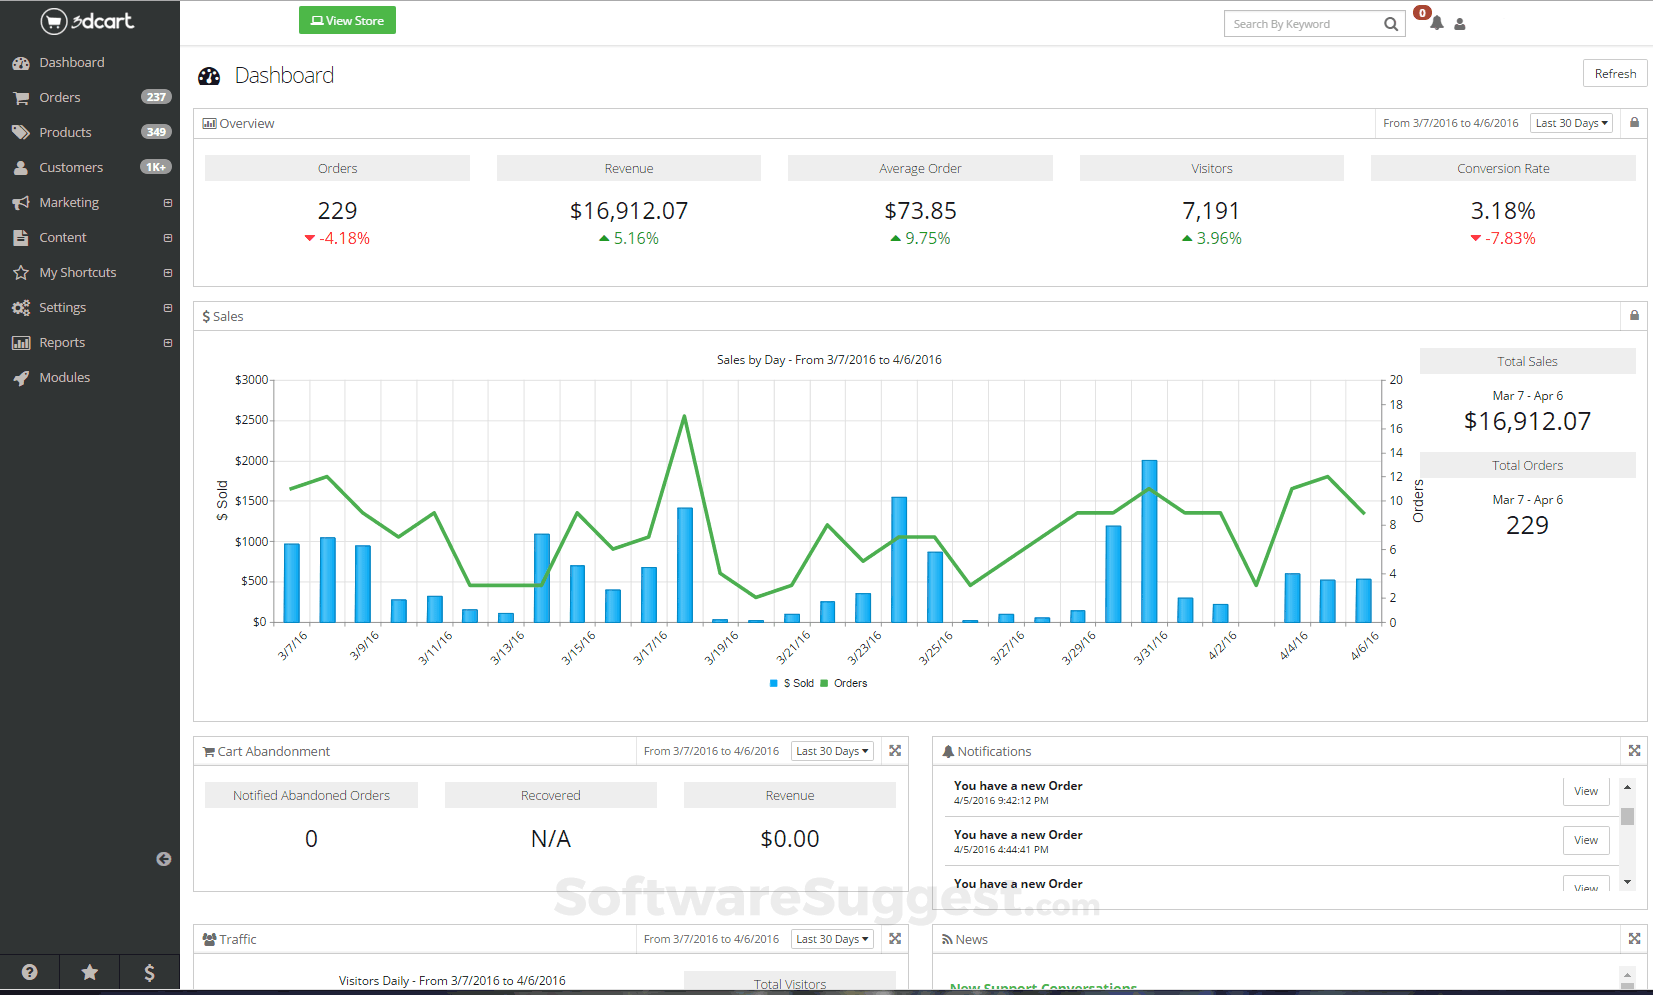Toggle the Orders series in chart legend

844,683
